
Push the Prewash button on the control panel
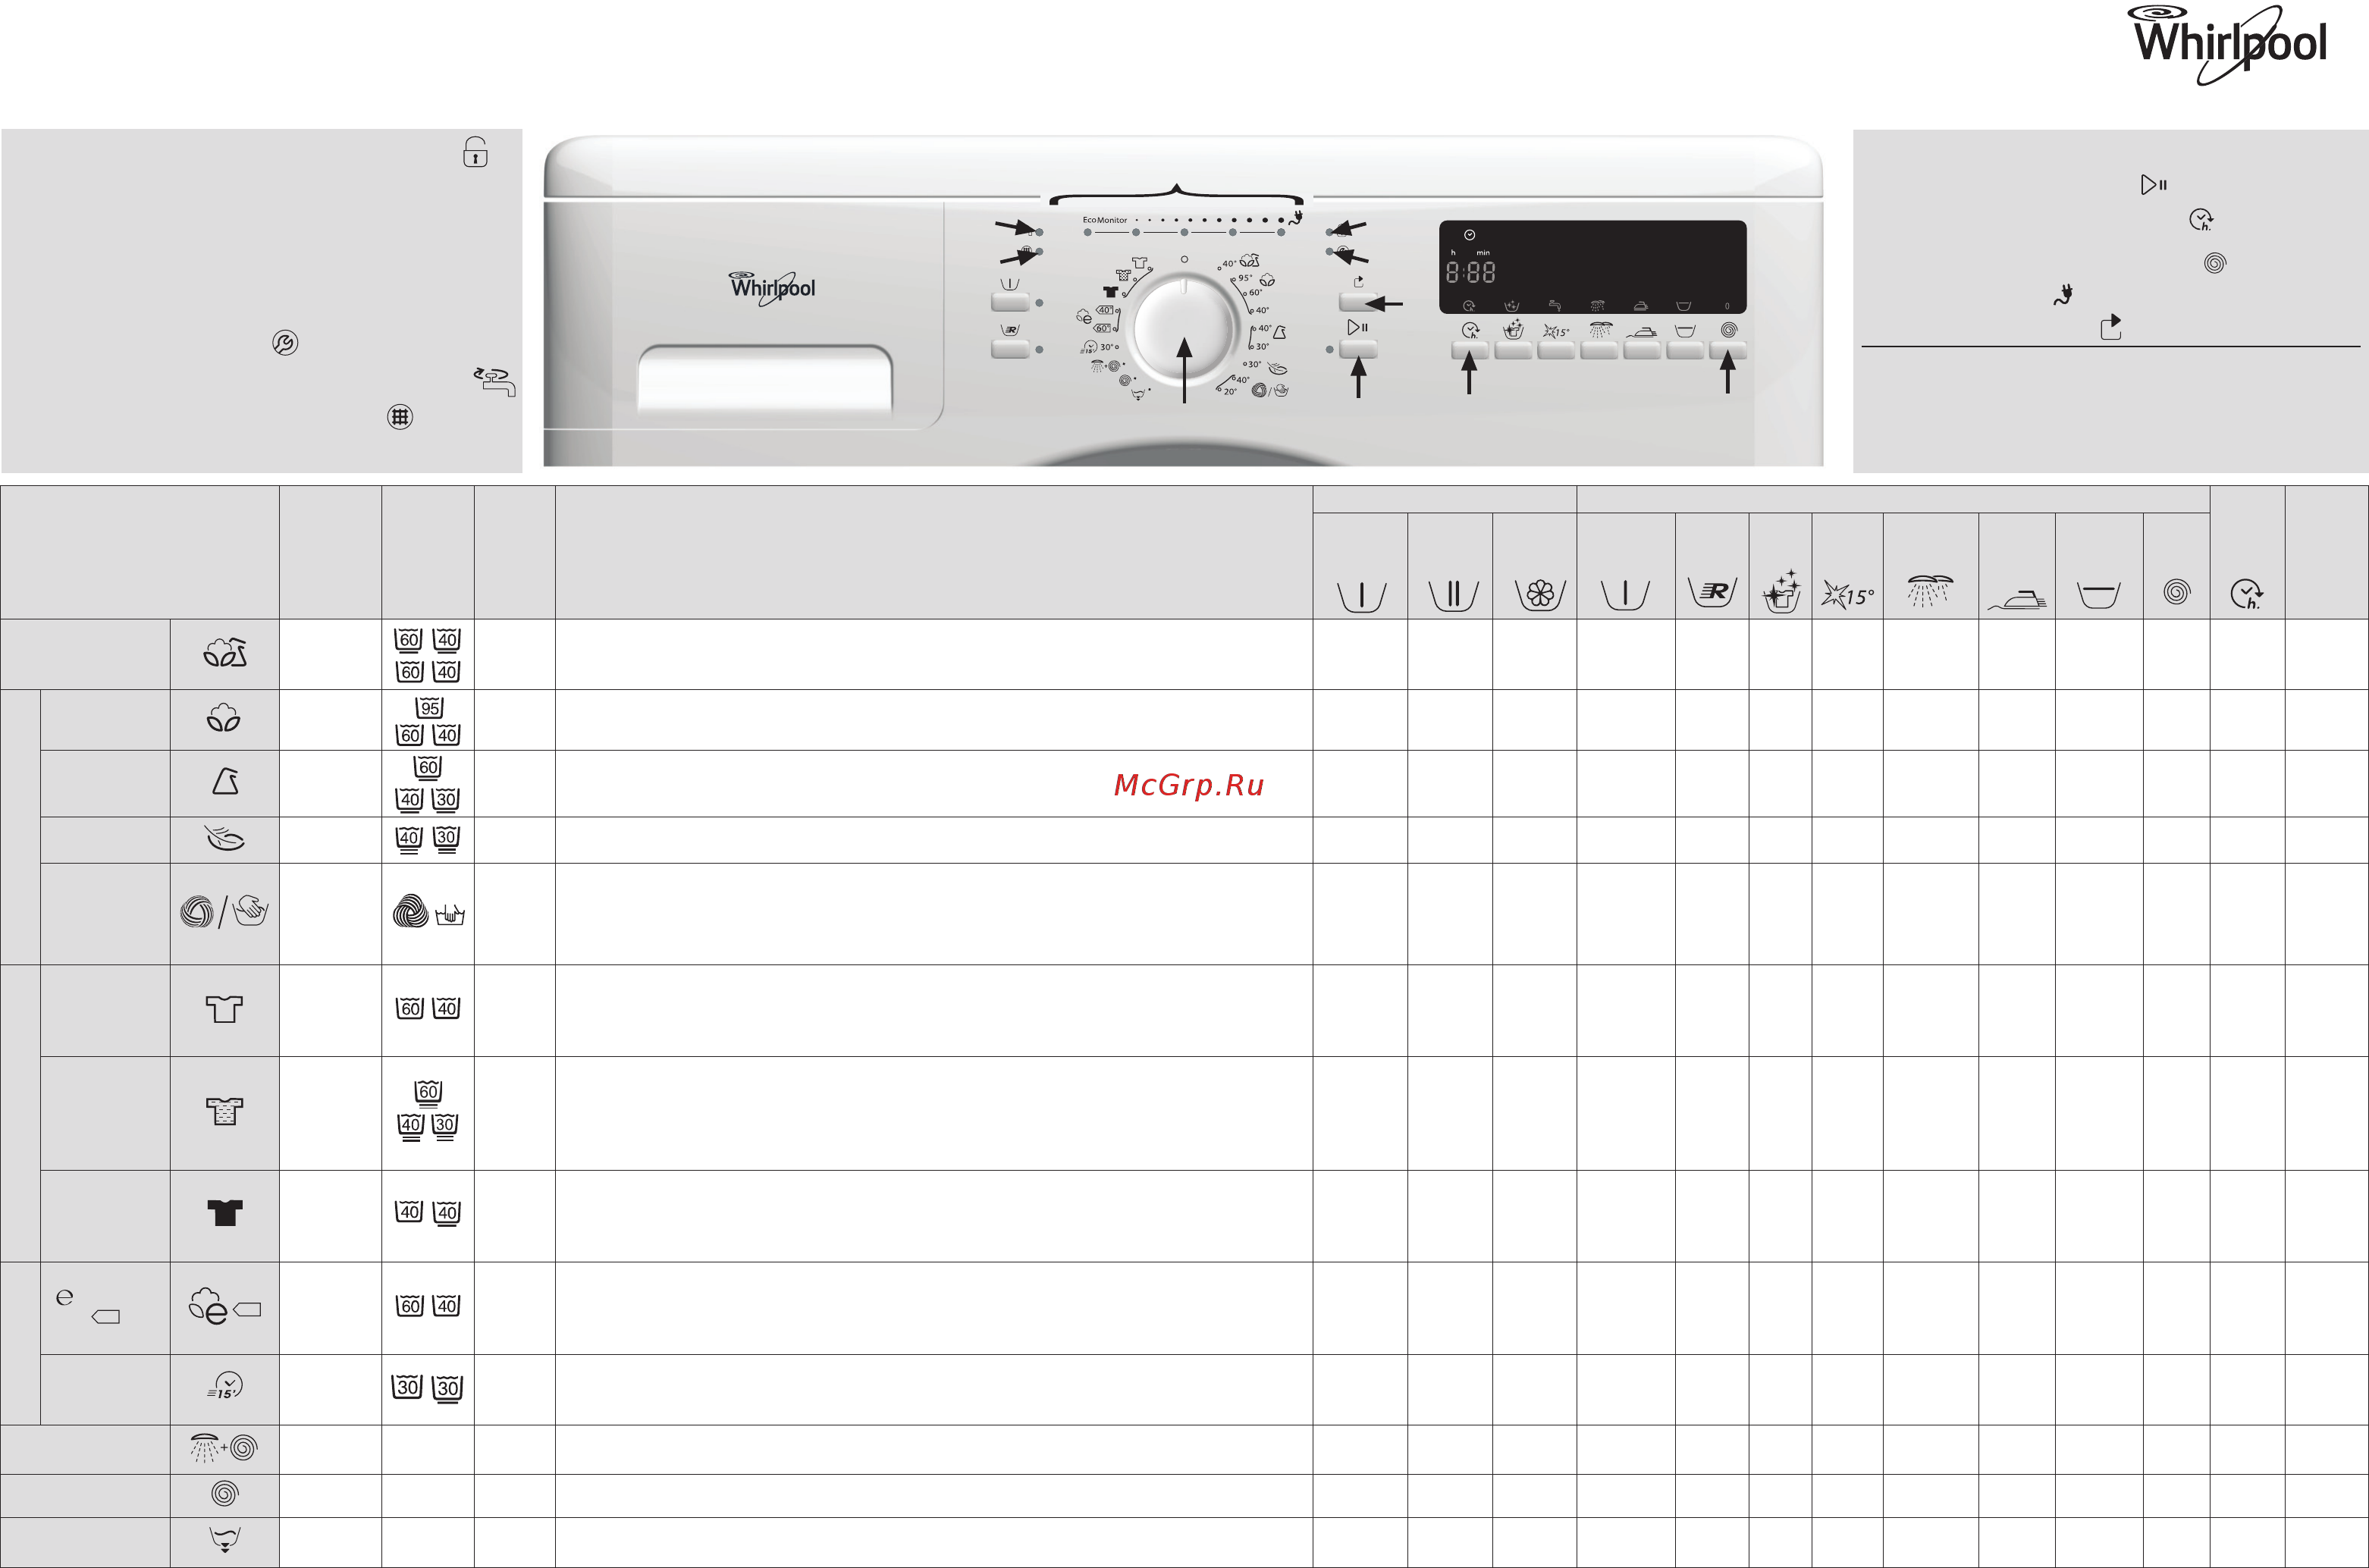click(1010, 302)
